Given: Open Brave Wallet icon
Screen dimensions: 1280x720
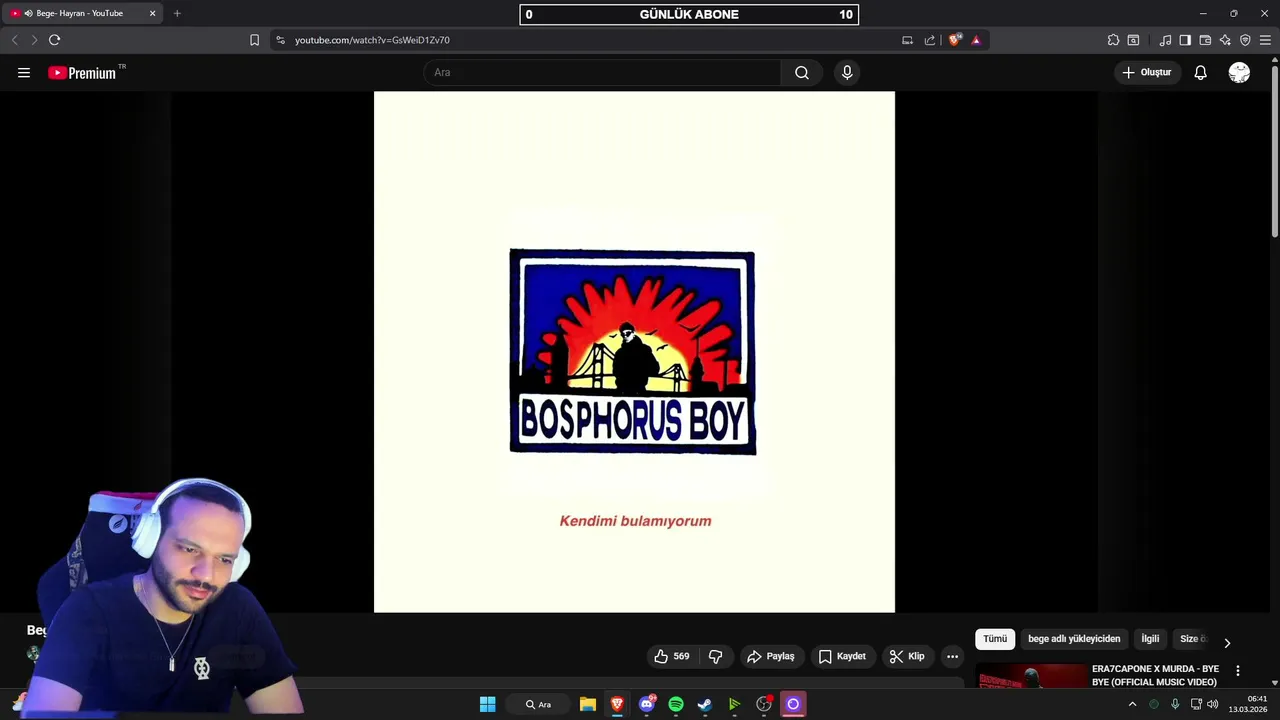Looking at the screenshot, I should point(1205,40).
